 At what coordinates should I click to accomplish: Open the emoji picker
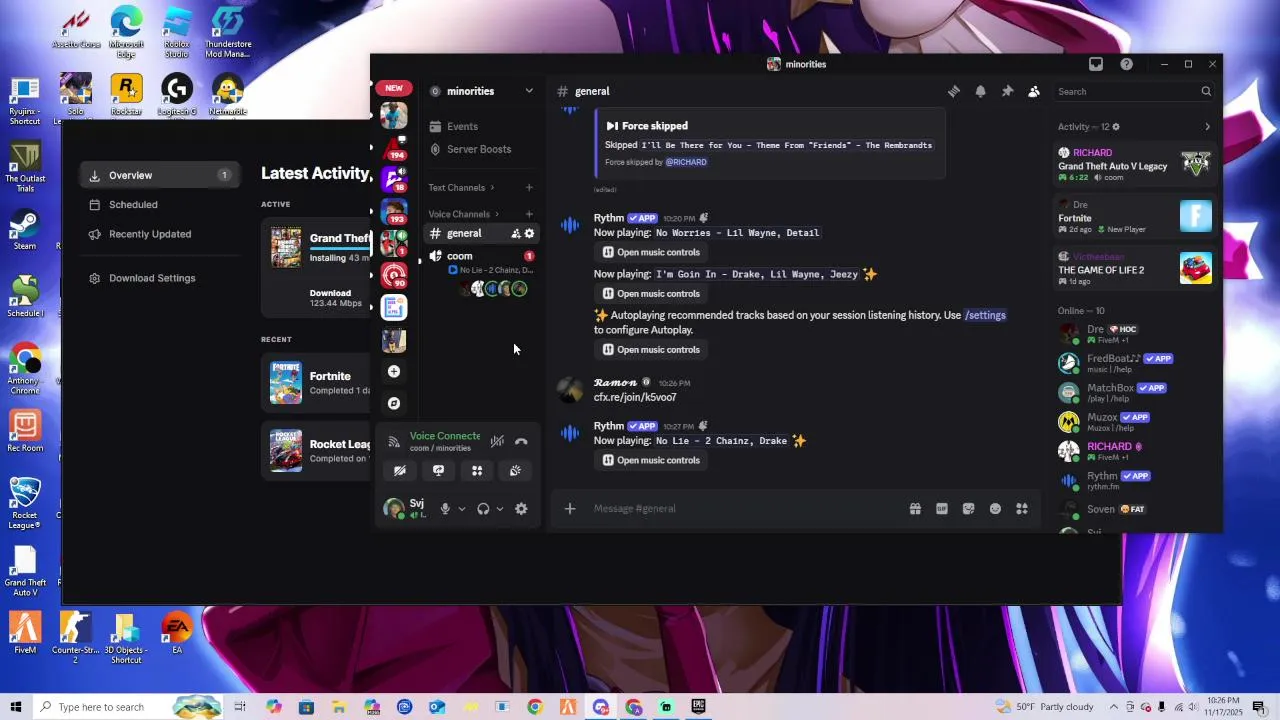[995, 509]
